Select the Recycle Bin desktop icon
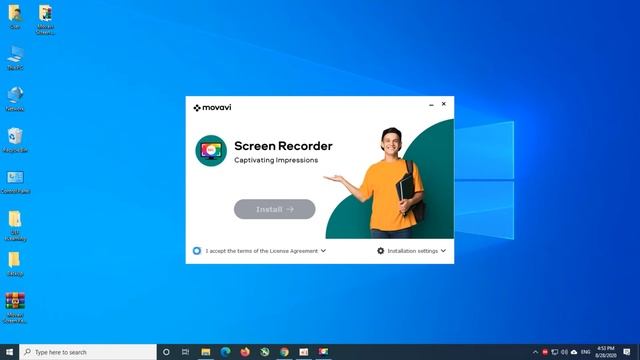The height and width of the screenshot is (360, 640). (15, 140)
